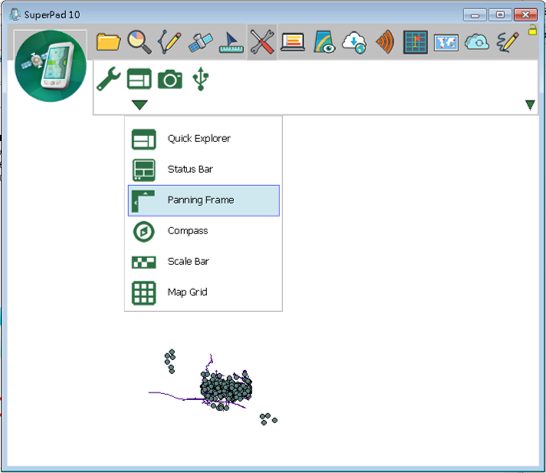Select the pencil edit vertices tool
The width and height of the screenshot is (546, 473).
pyautogui.click(x=170, y=42)
